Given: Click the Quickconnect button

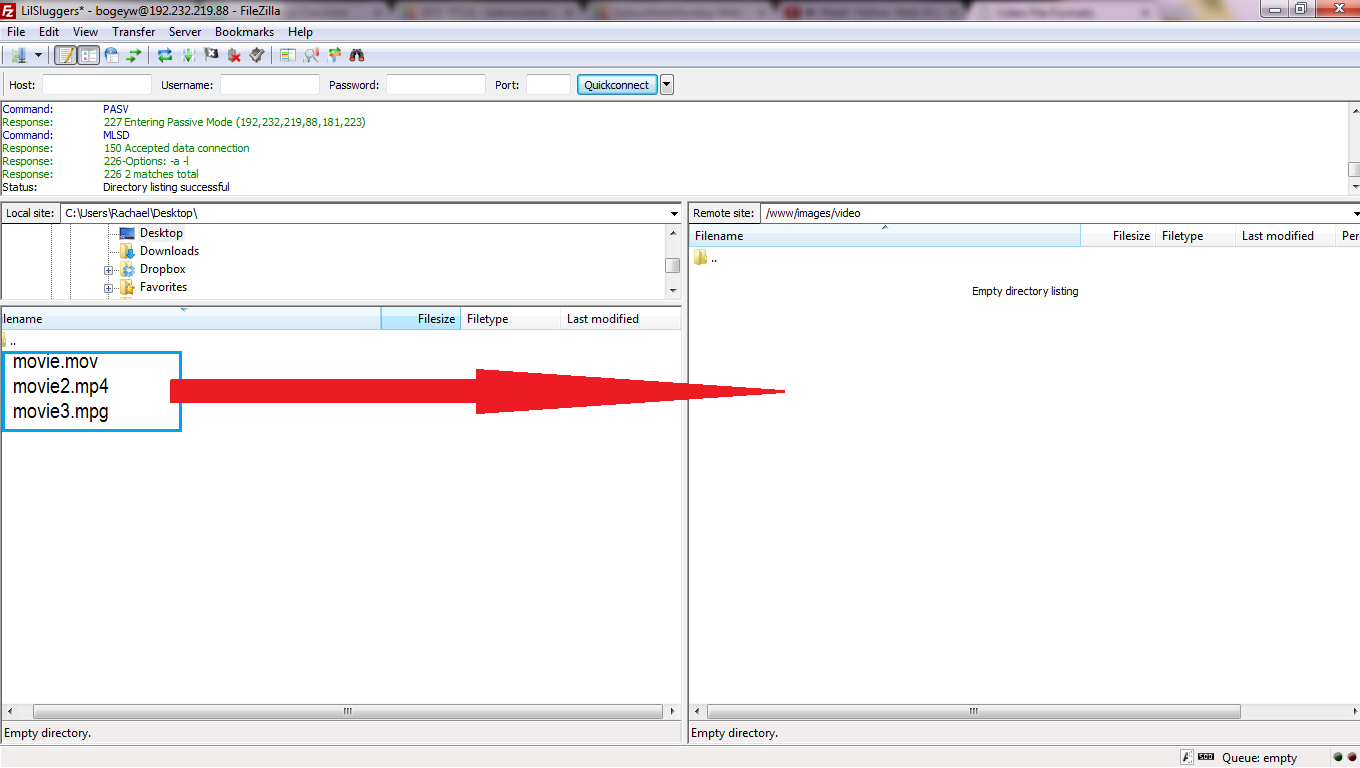Looking at the screenshot, I should pos(617,85).
